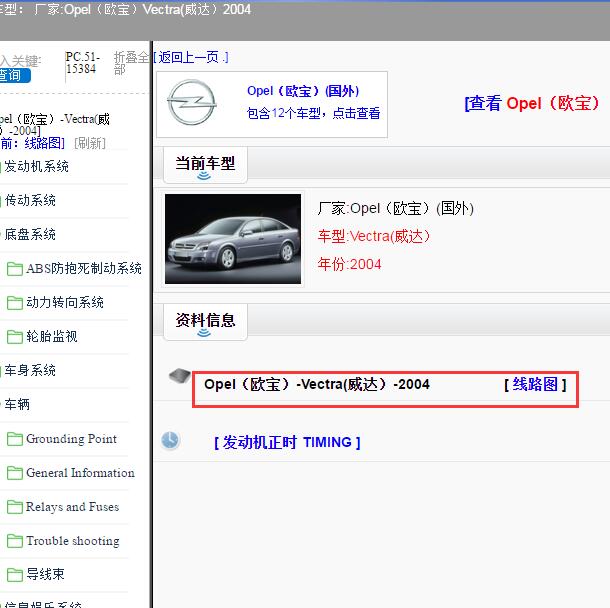Click the folder icon beside Relays and Fuses
The height and width of the screenshot is (608, 610).
15,507
